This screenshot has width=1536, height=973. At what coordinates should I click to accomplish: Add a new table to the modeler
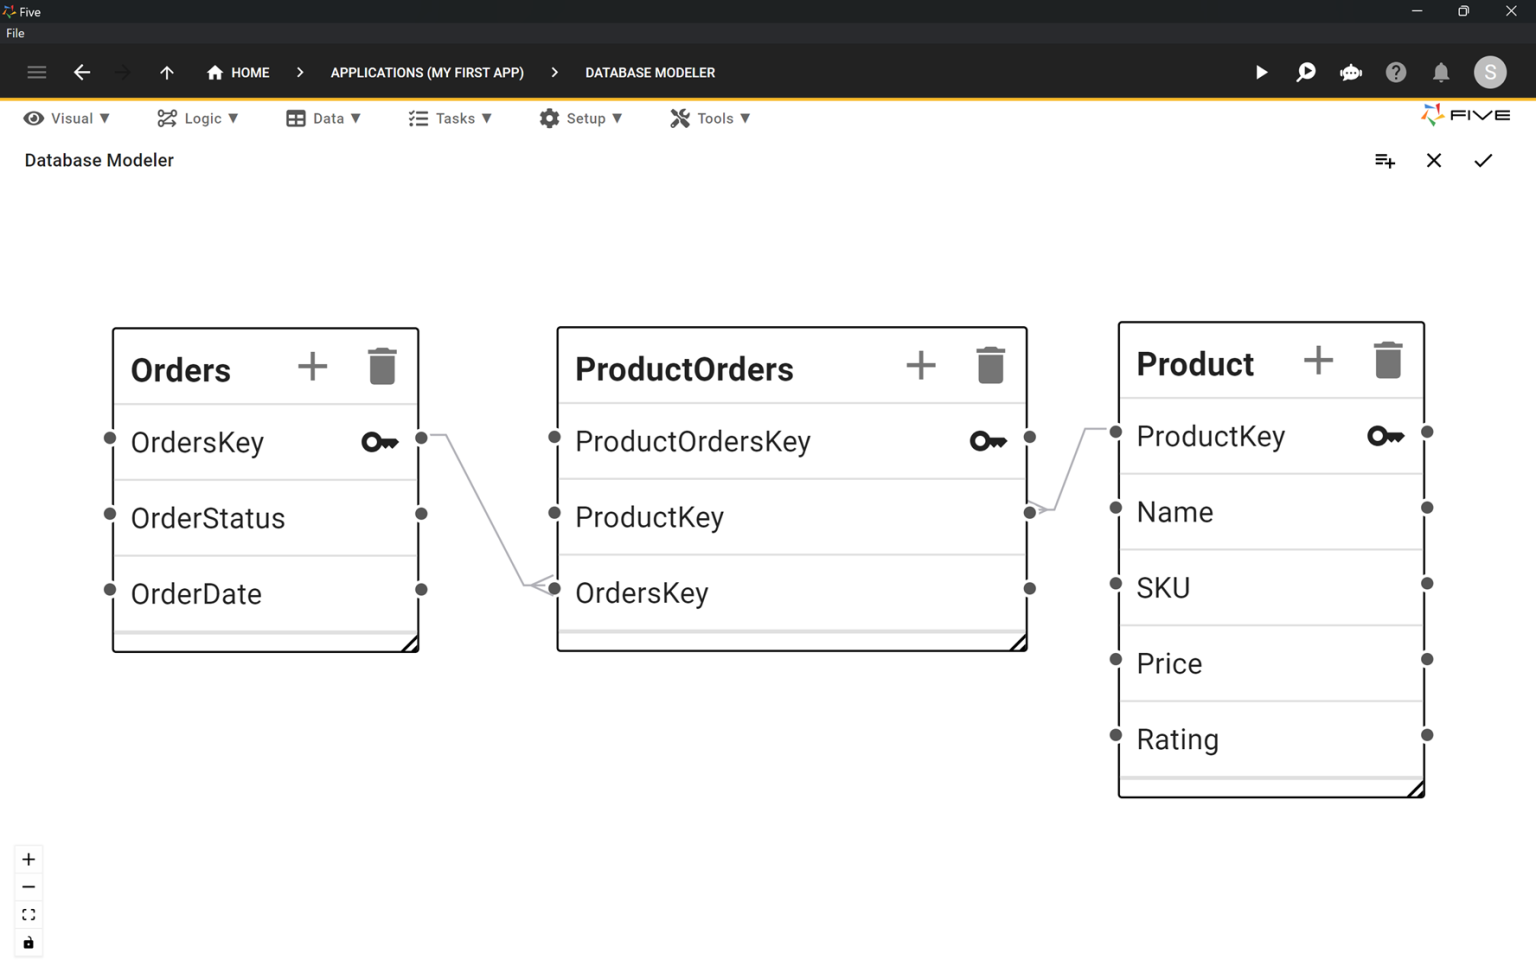(1384, 161)
